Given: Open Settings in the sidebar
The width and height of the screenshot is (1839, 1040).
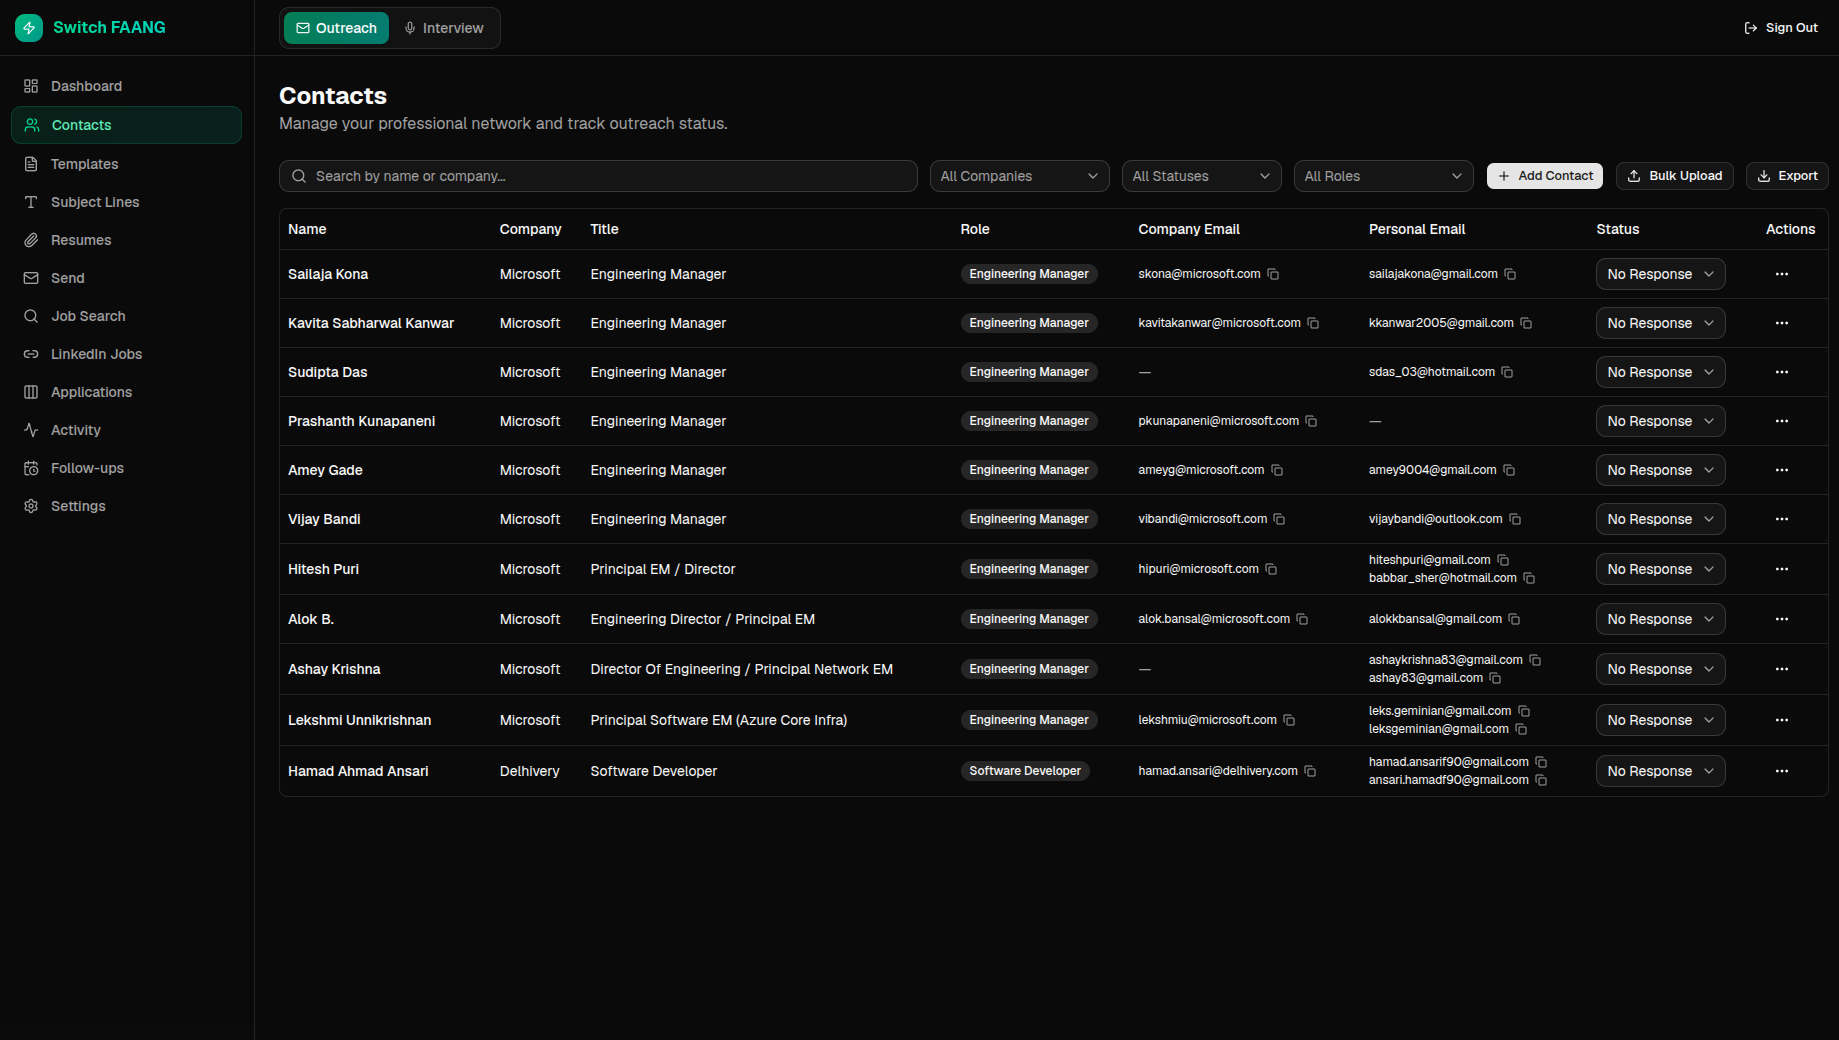Looking at the screenshot, I should click(x=126, y=506).
